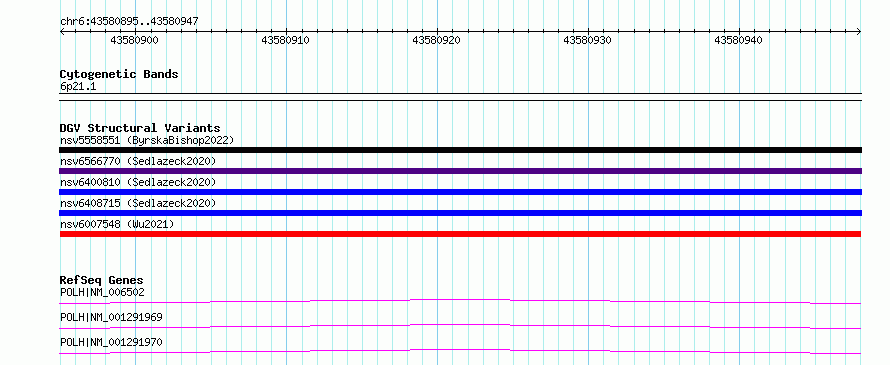Click variant label nsv5558551 (ByrskaBishop2022)
This screenshot has height=365, width=890.
pyautogui.click(x=146, y=140)
